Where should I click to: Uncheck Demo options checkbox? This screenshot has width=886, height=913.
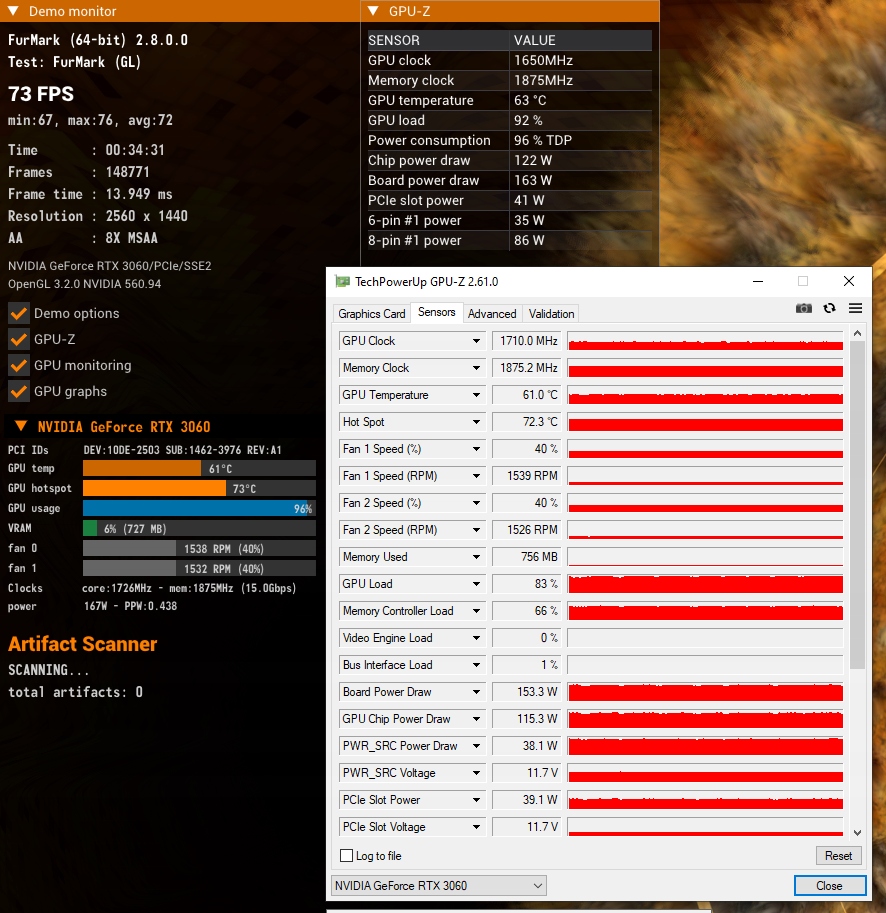click(19, 313)
